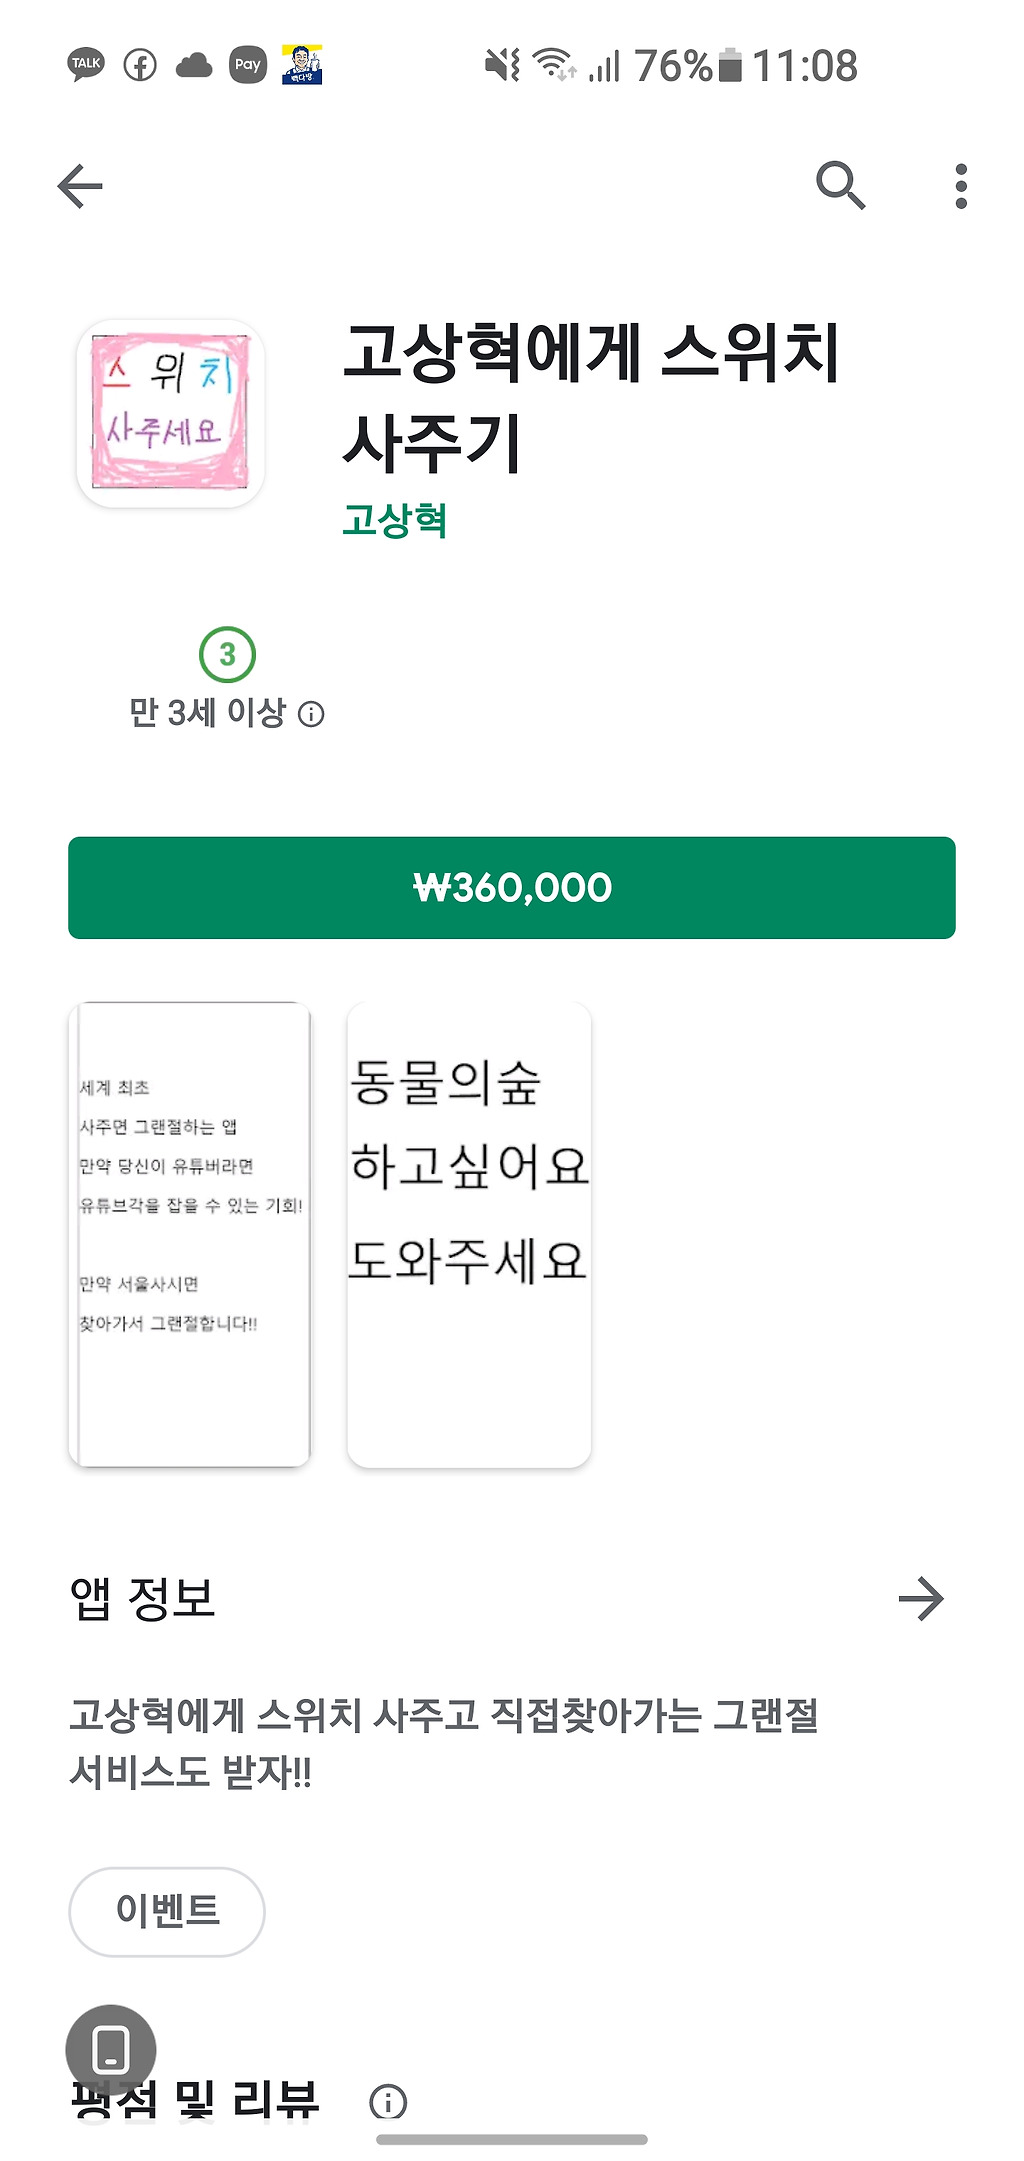Tap the pink 스위치 사주세요 app icon
1024x2161 pixels.
pyautogui.click(x=170, y=413)
